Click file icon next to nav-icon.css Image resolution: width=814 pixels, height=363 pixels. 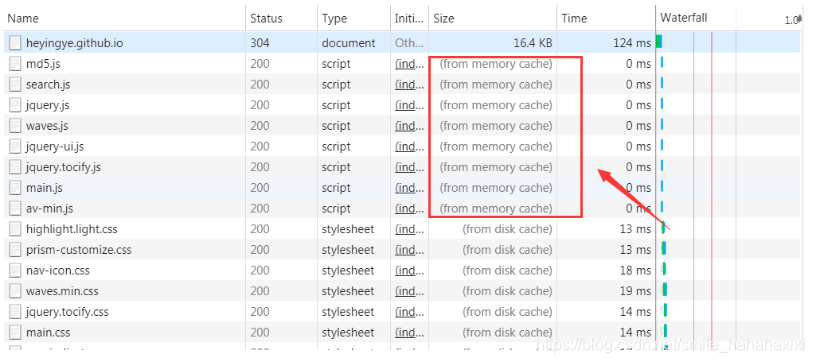16,270
